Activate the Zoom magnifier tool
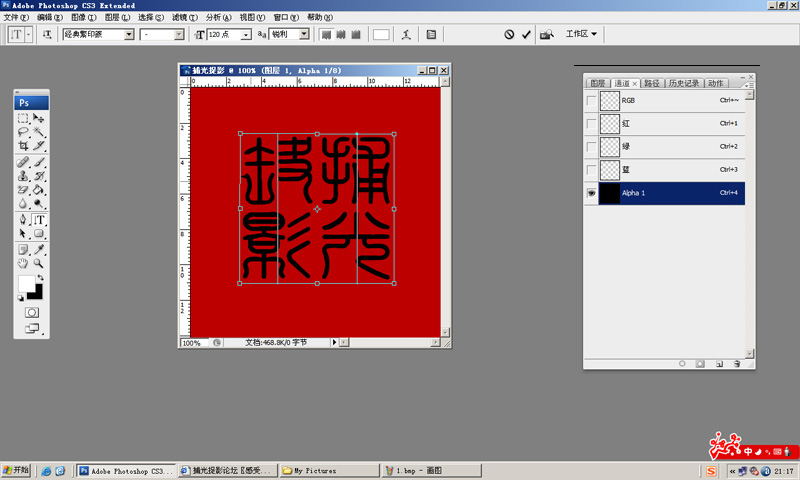The width and height of the screenshot is (800, 480). tap(39, 263)
